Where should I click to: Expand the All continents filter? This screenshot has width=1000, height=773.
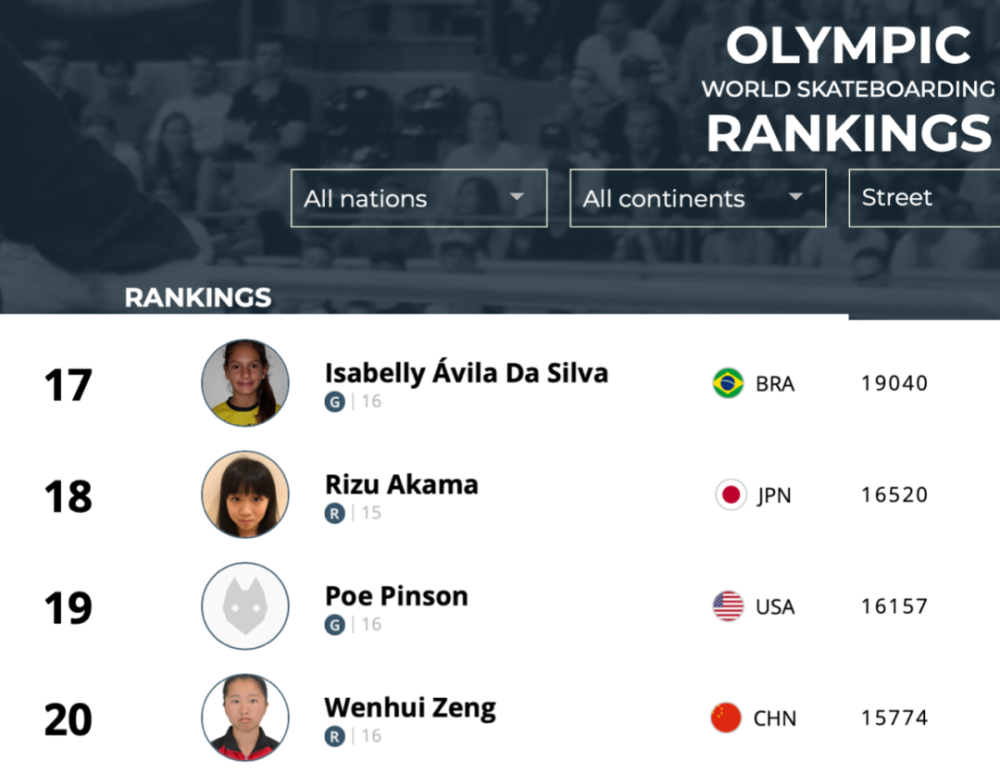(697, 198)
